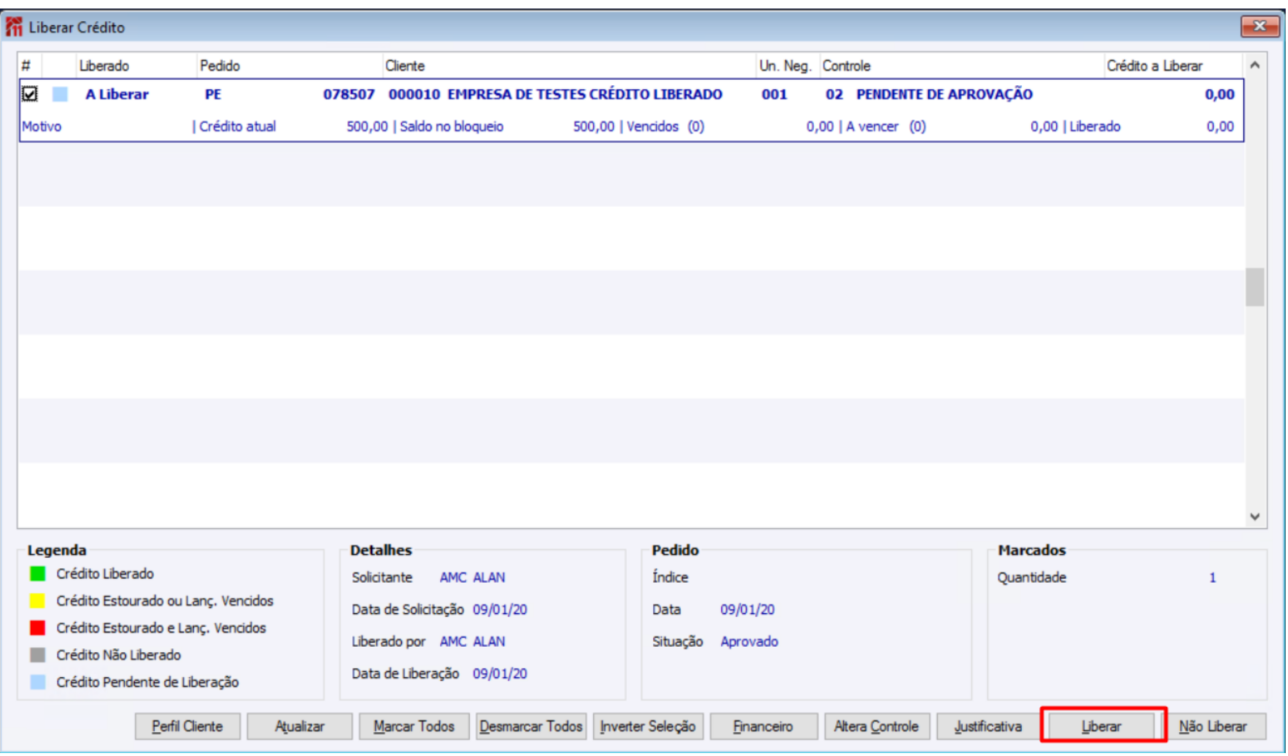Click the Índice label in Pedido panel
The image size is (1288, 756).
click(x=670, y=577)
